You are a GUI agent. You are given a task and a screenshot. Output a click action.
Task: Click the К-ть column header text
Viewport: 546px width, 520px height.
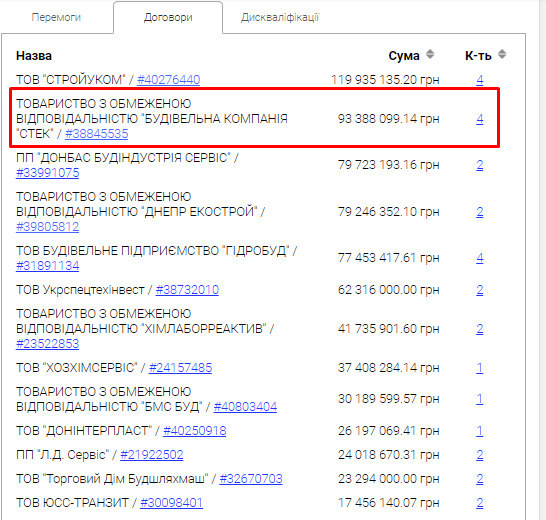(x=478, y=56)
